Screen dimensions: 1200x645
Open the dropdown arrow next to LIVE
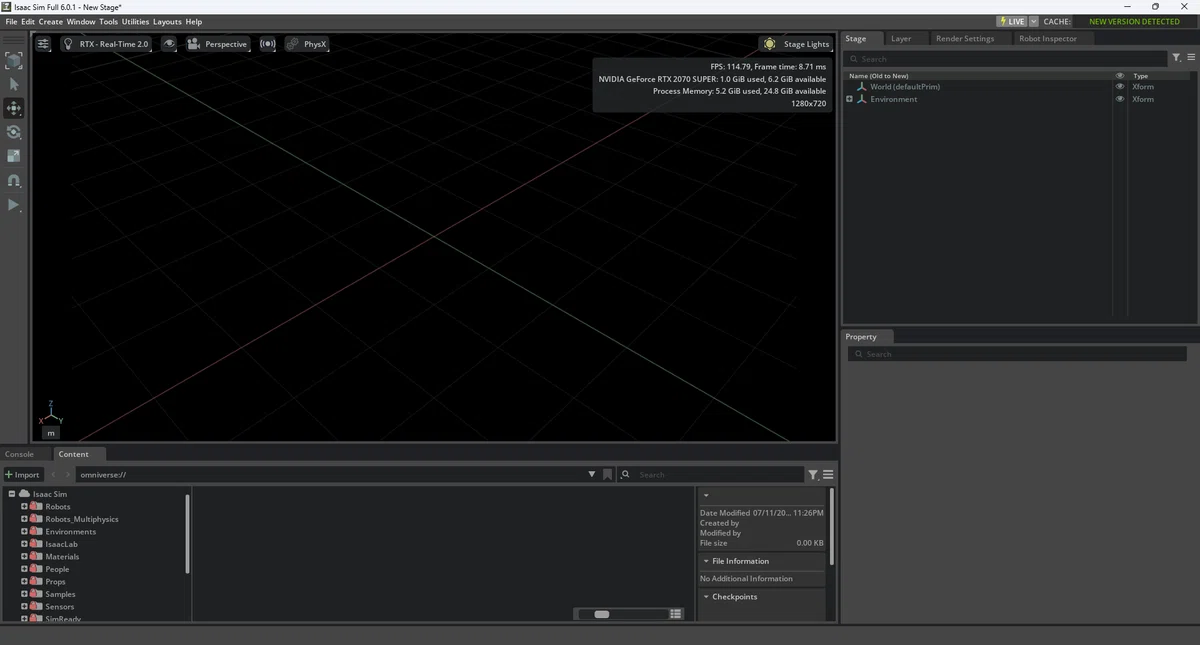tap(1034, 21)
